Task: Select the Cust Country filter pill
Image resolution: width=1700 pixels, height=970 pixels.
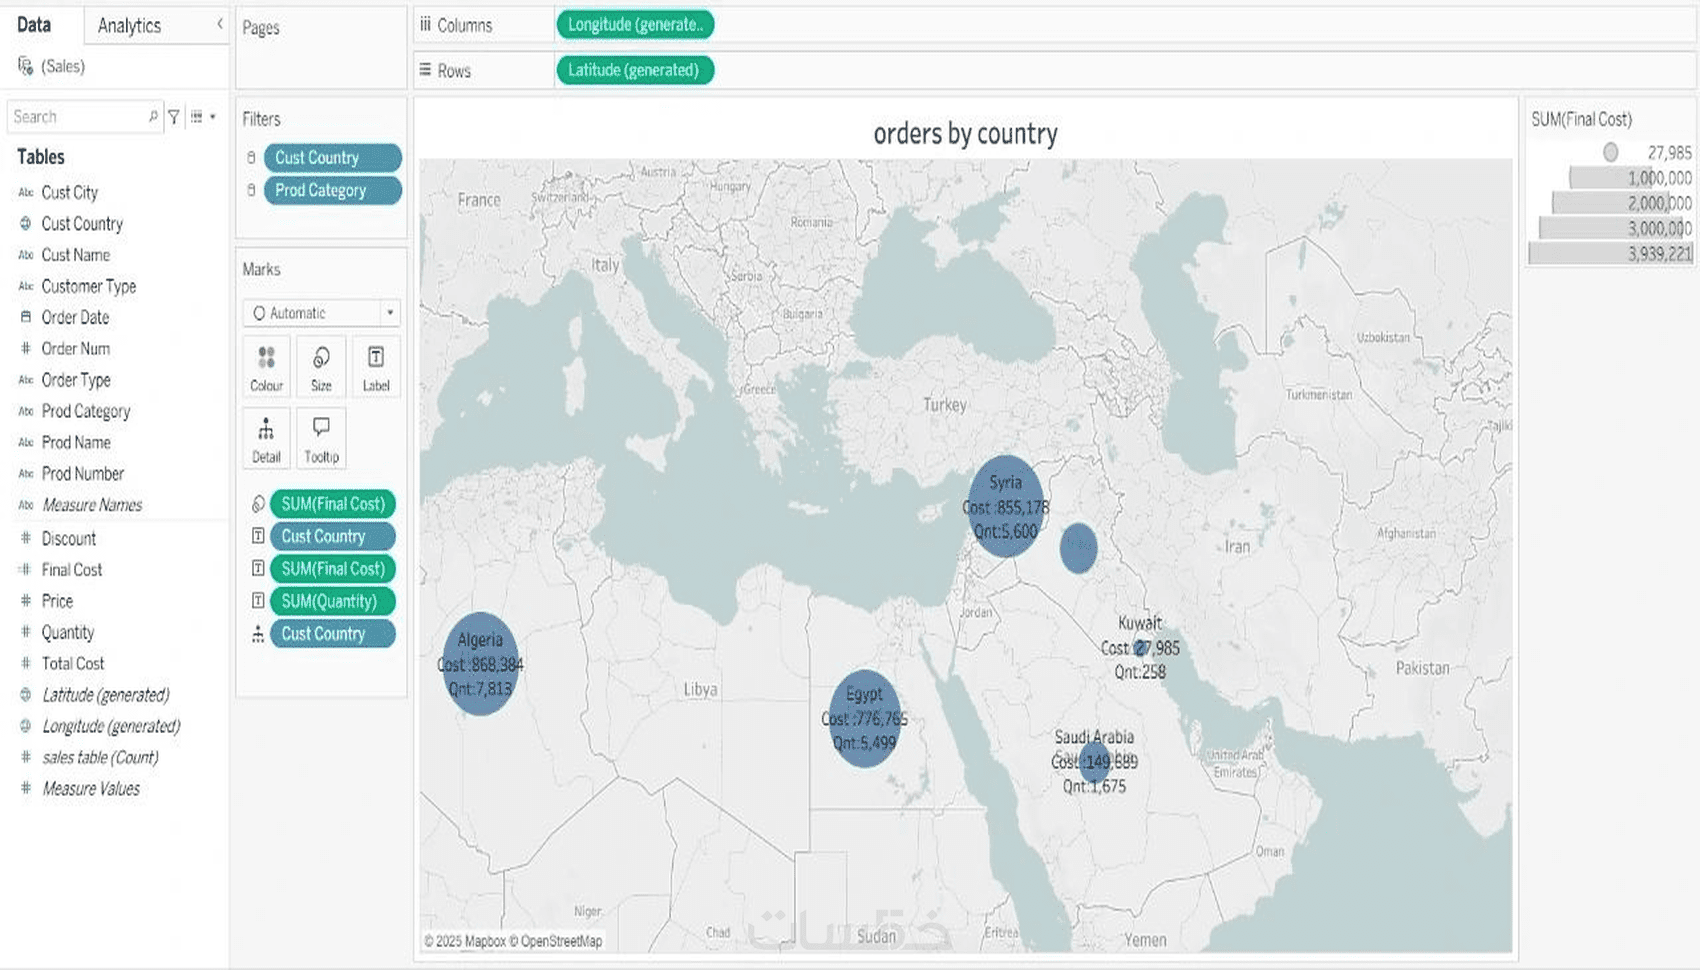Action: click(333, 157)
